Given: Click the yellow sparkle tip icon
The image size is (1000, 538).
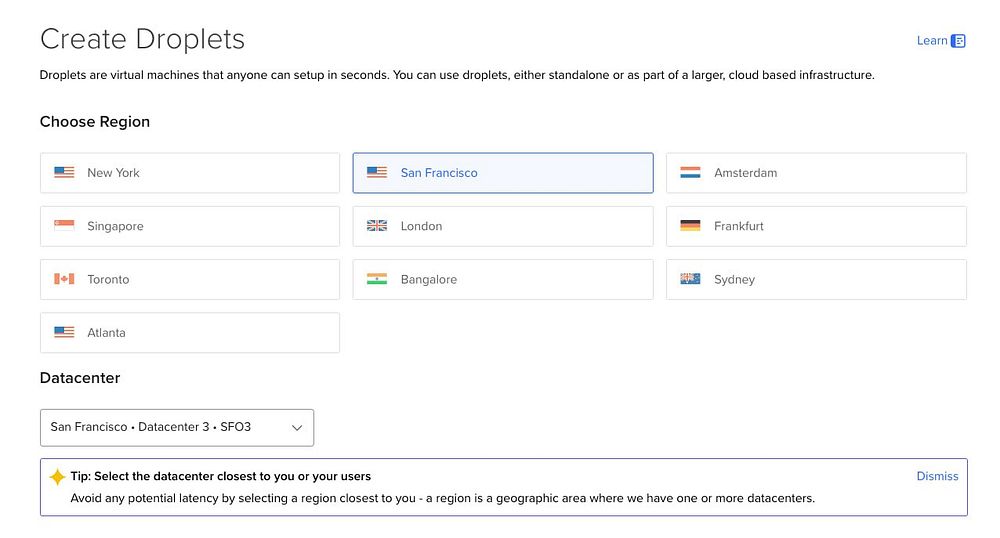Looking at the screenshot, I should pos(58,477).
